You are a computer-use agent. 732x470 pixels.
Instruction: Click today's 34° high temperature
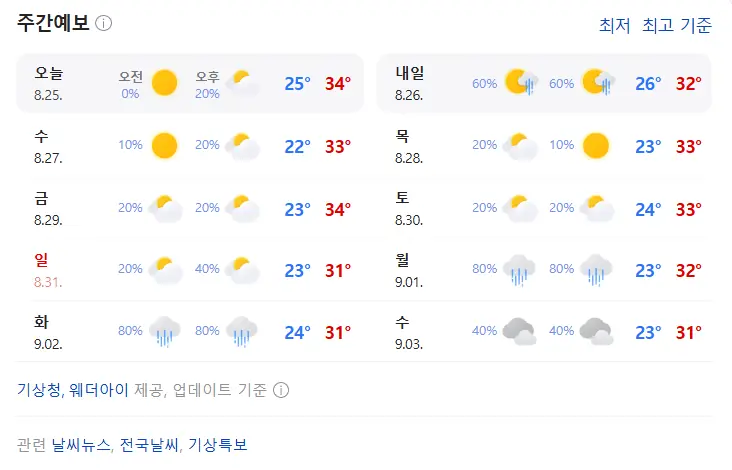(338, 84)
